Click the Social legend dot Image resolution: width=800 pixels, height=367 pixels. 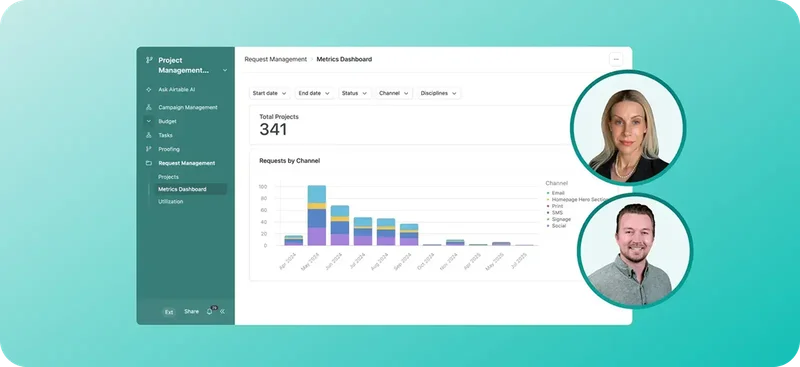(548, 226)
